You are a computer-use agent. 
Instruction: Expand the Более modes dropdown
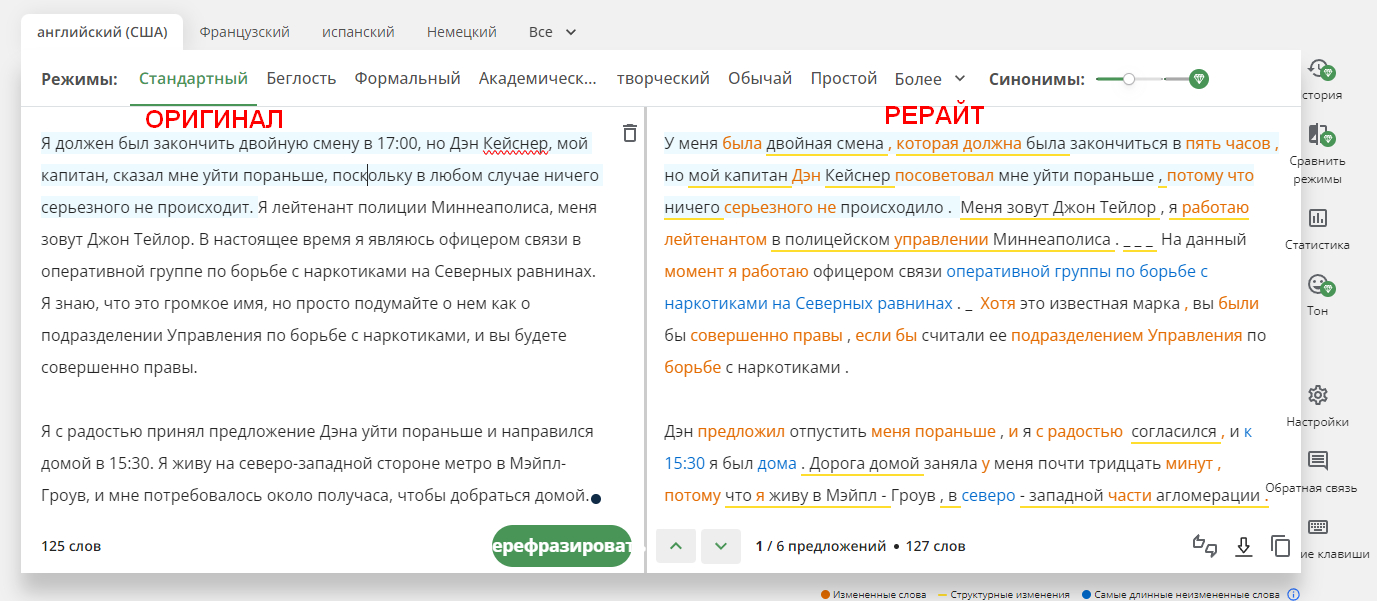click(x=930, y=78)
